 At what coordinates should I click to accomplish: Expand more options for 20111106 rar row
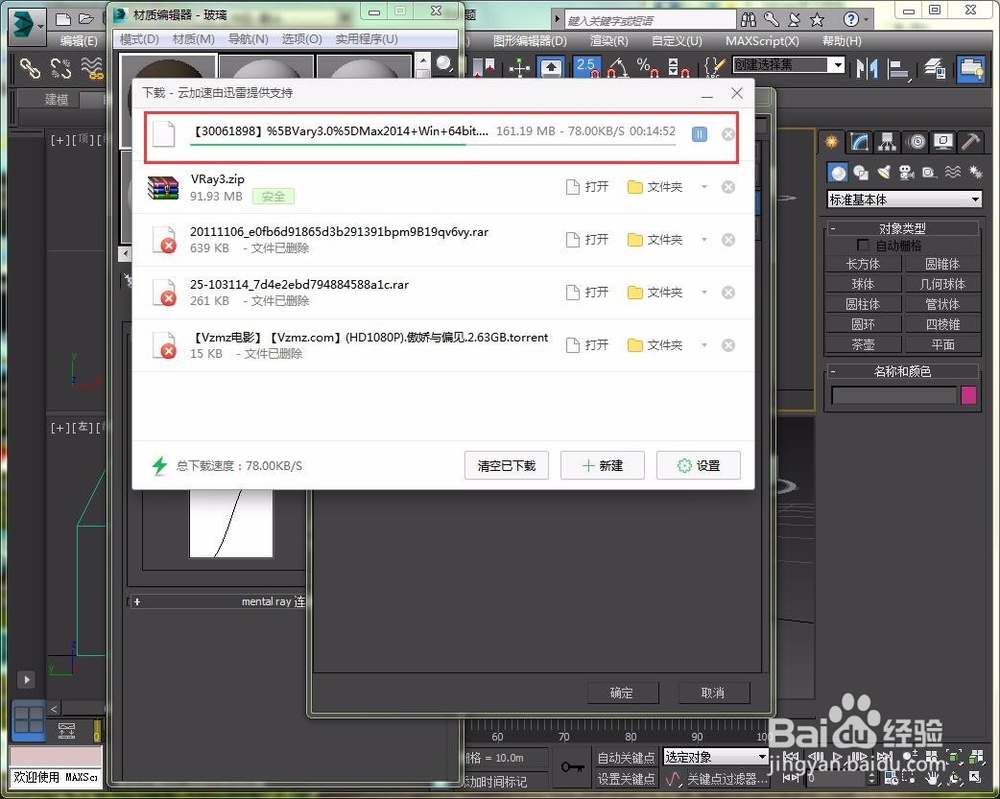pyautogui.click(x=704, y=240)
